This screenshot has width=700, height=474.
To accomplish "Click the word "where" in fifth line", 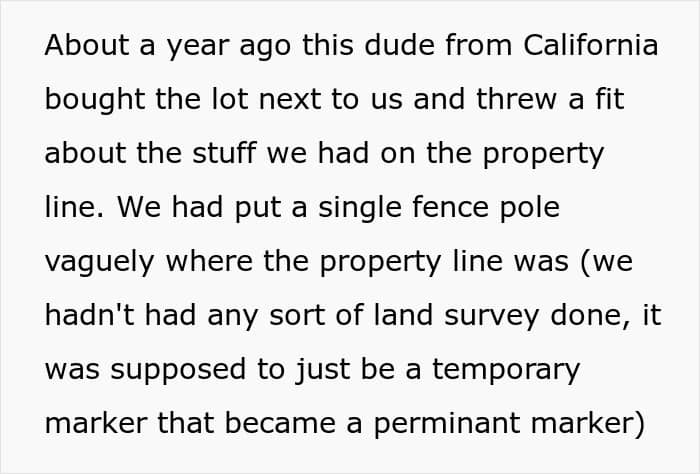I will (x=209, y=261).
